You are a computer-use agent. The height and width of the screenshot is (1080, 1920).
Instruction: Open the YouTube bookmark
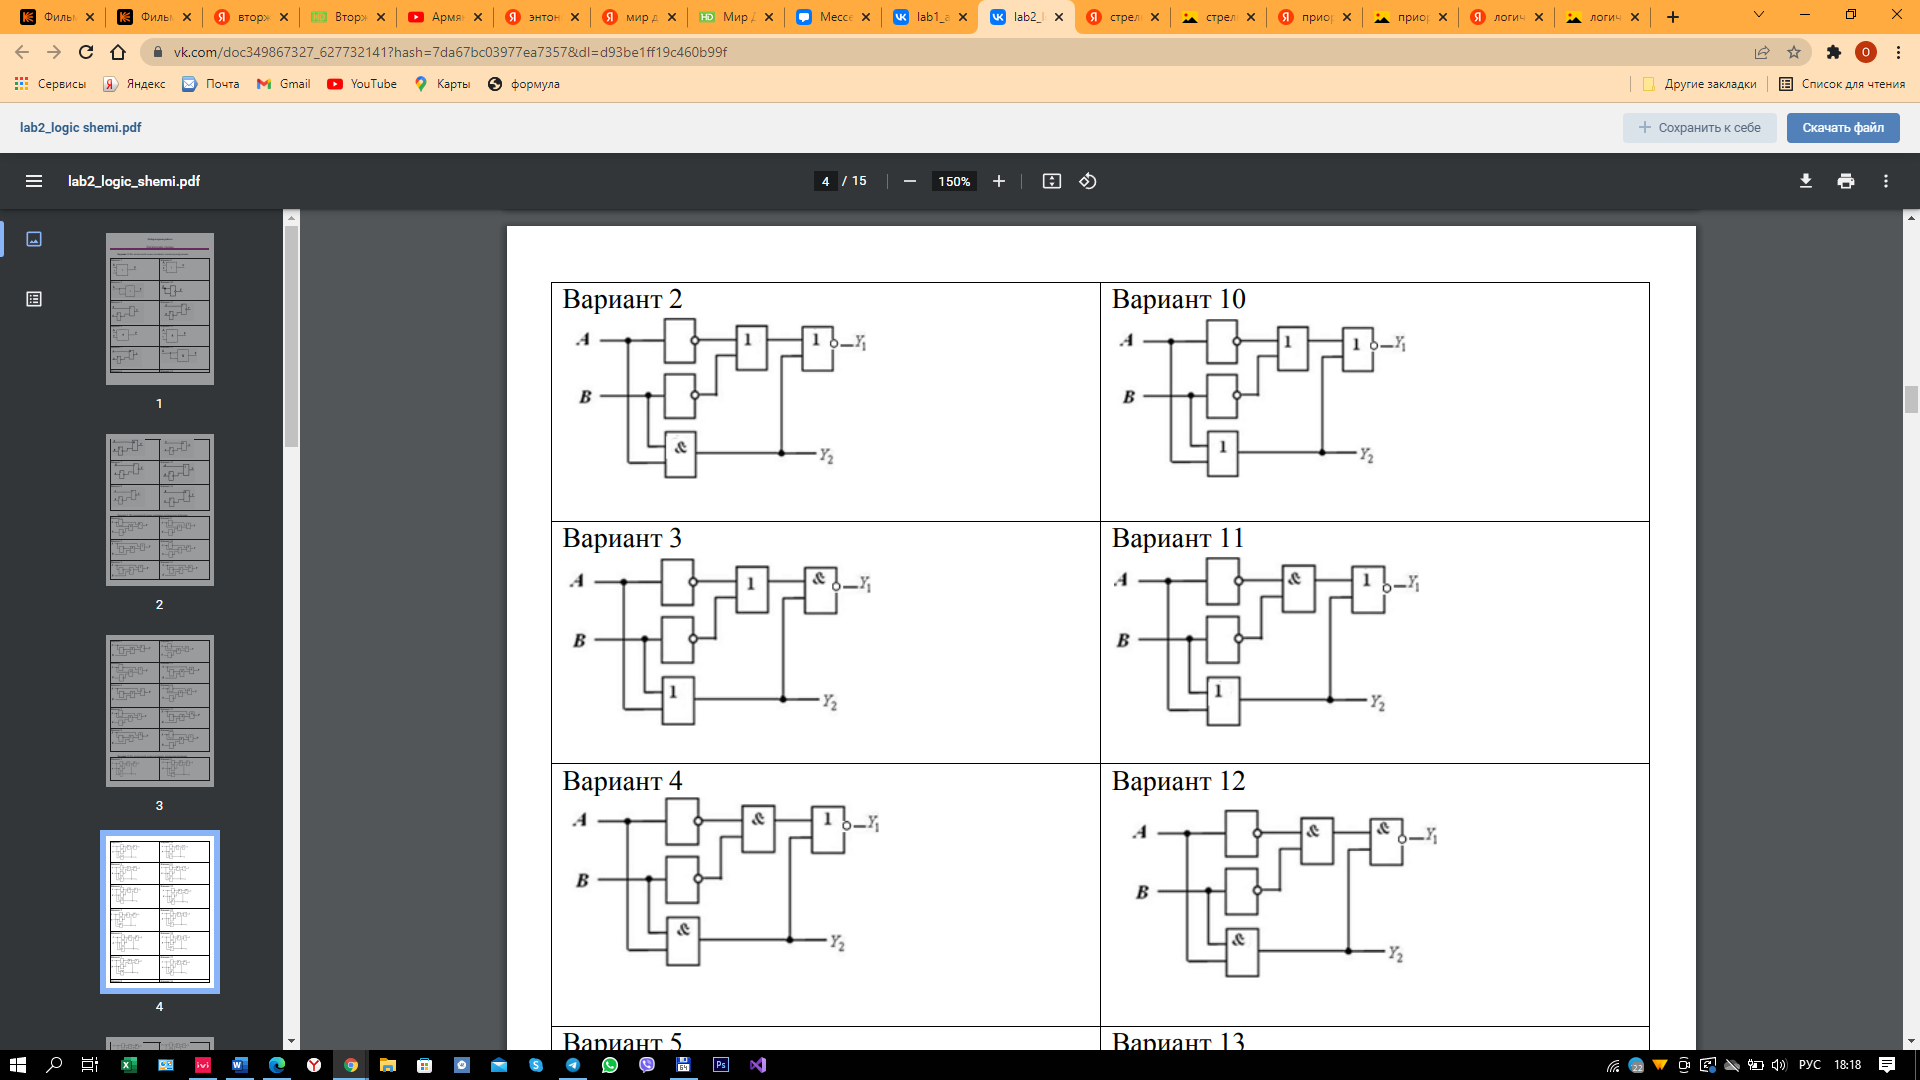(x=362, y=84)
